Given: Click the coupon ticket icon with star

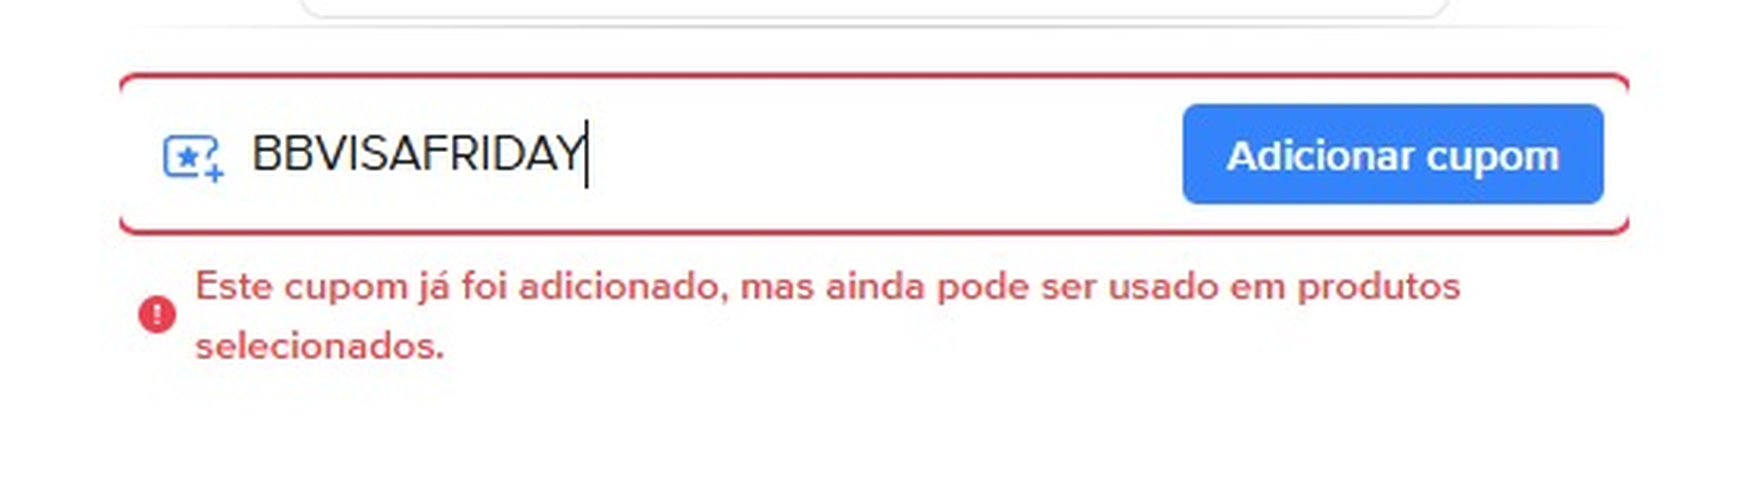Looking at the screenshot, I should pos(192,157).
